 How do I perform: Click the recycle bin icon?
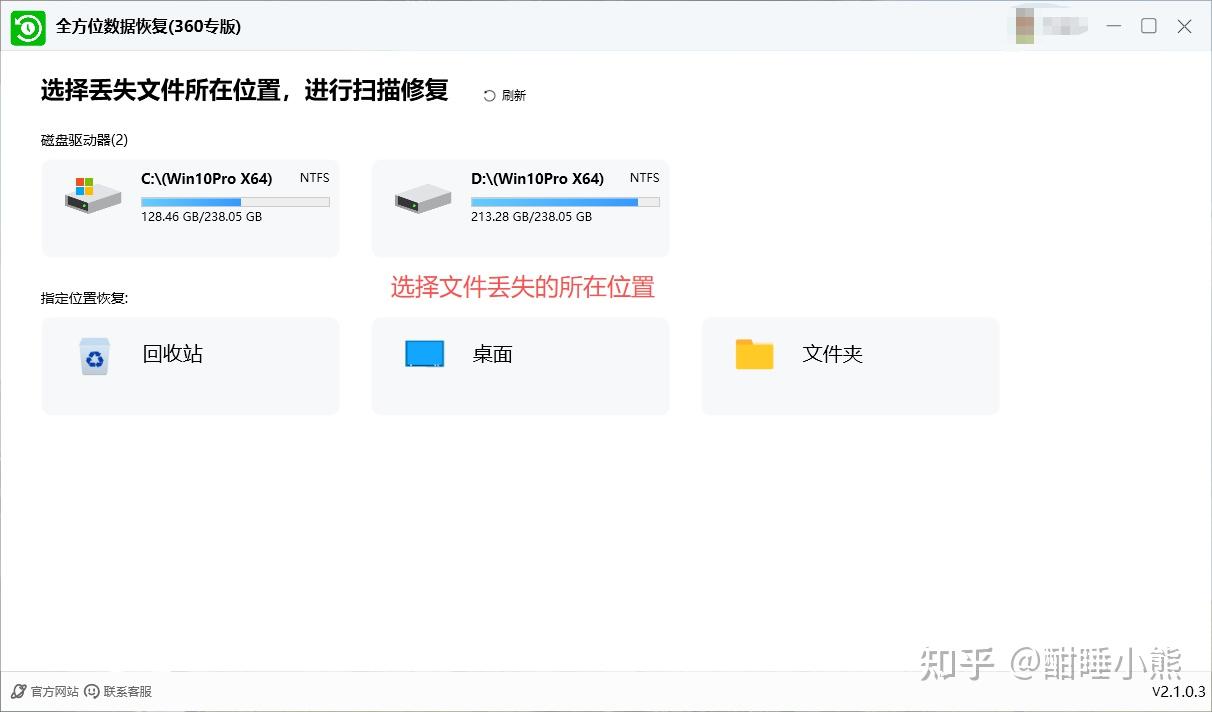[x=95, y=356]
